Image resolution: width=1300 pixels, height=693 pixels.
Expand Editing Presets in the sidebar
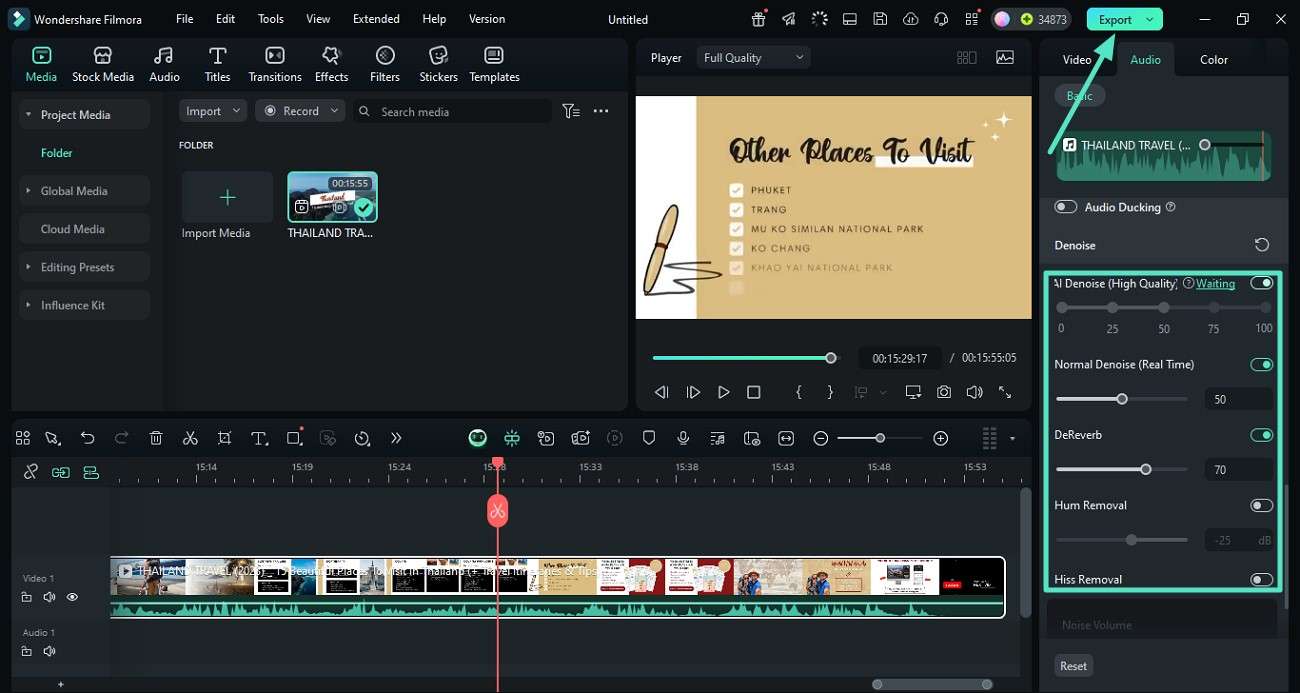[28, 267]
